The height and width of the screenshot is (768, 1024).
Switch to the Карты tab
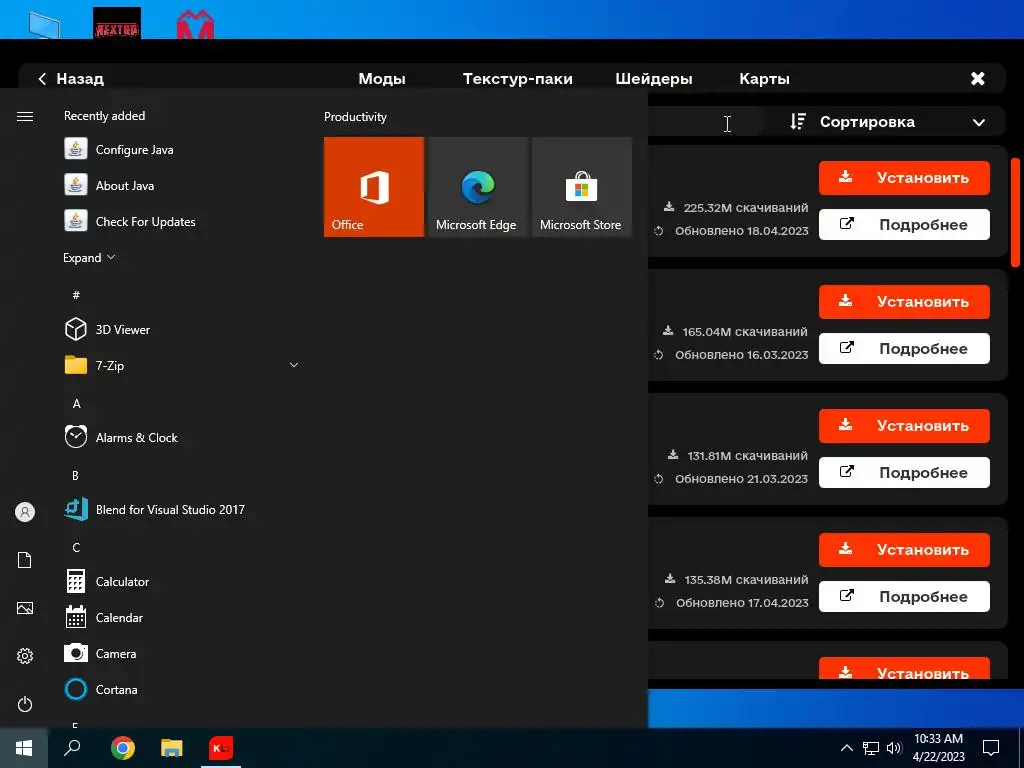click(764, 79)
